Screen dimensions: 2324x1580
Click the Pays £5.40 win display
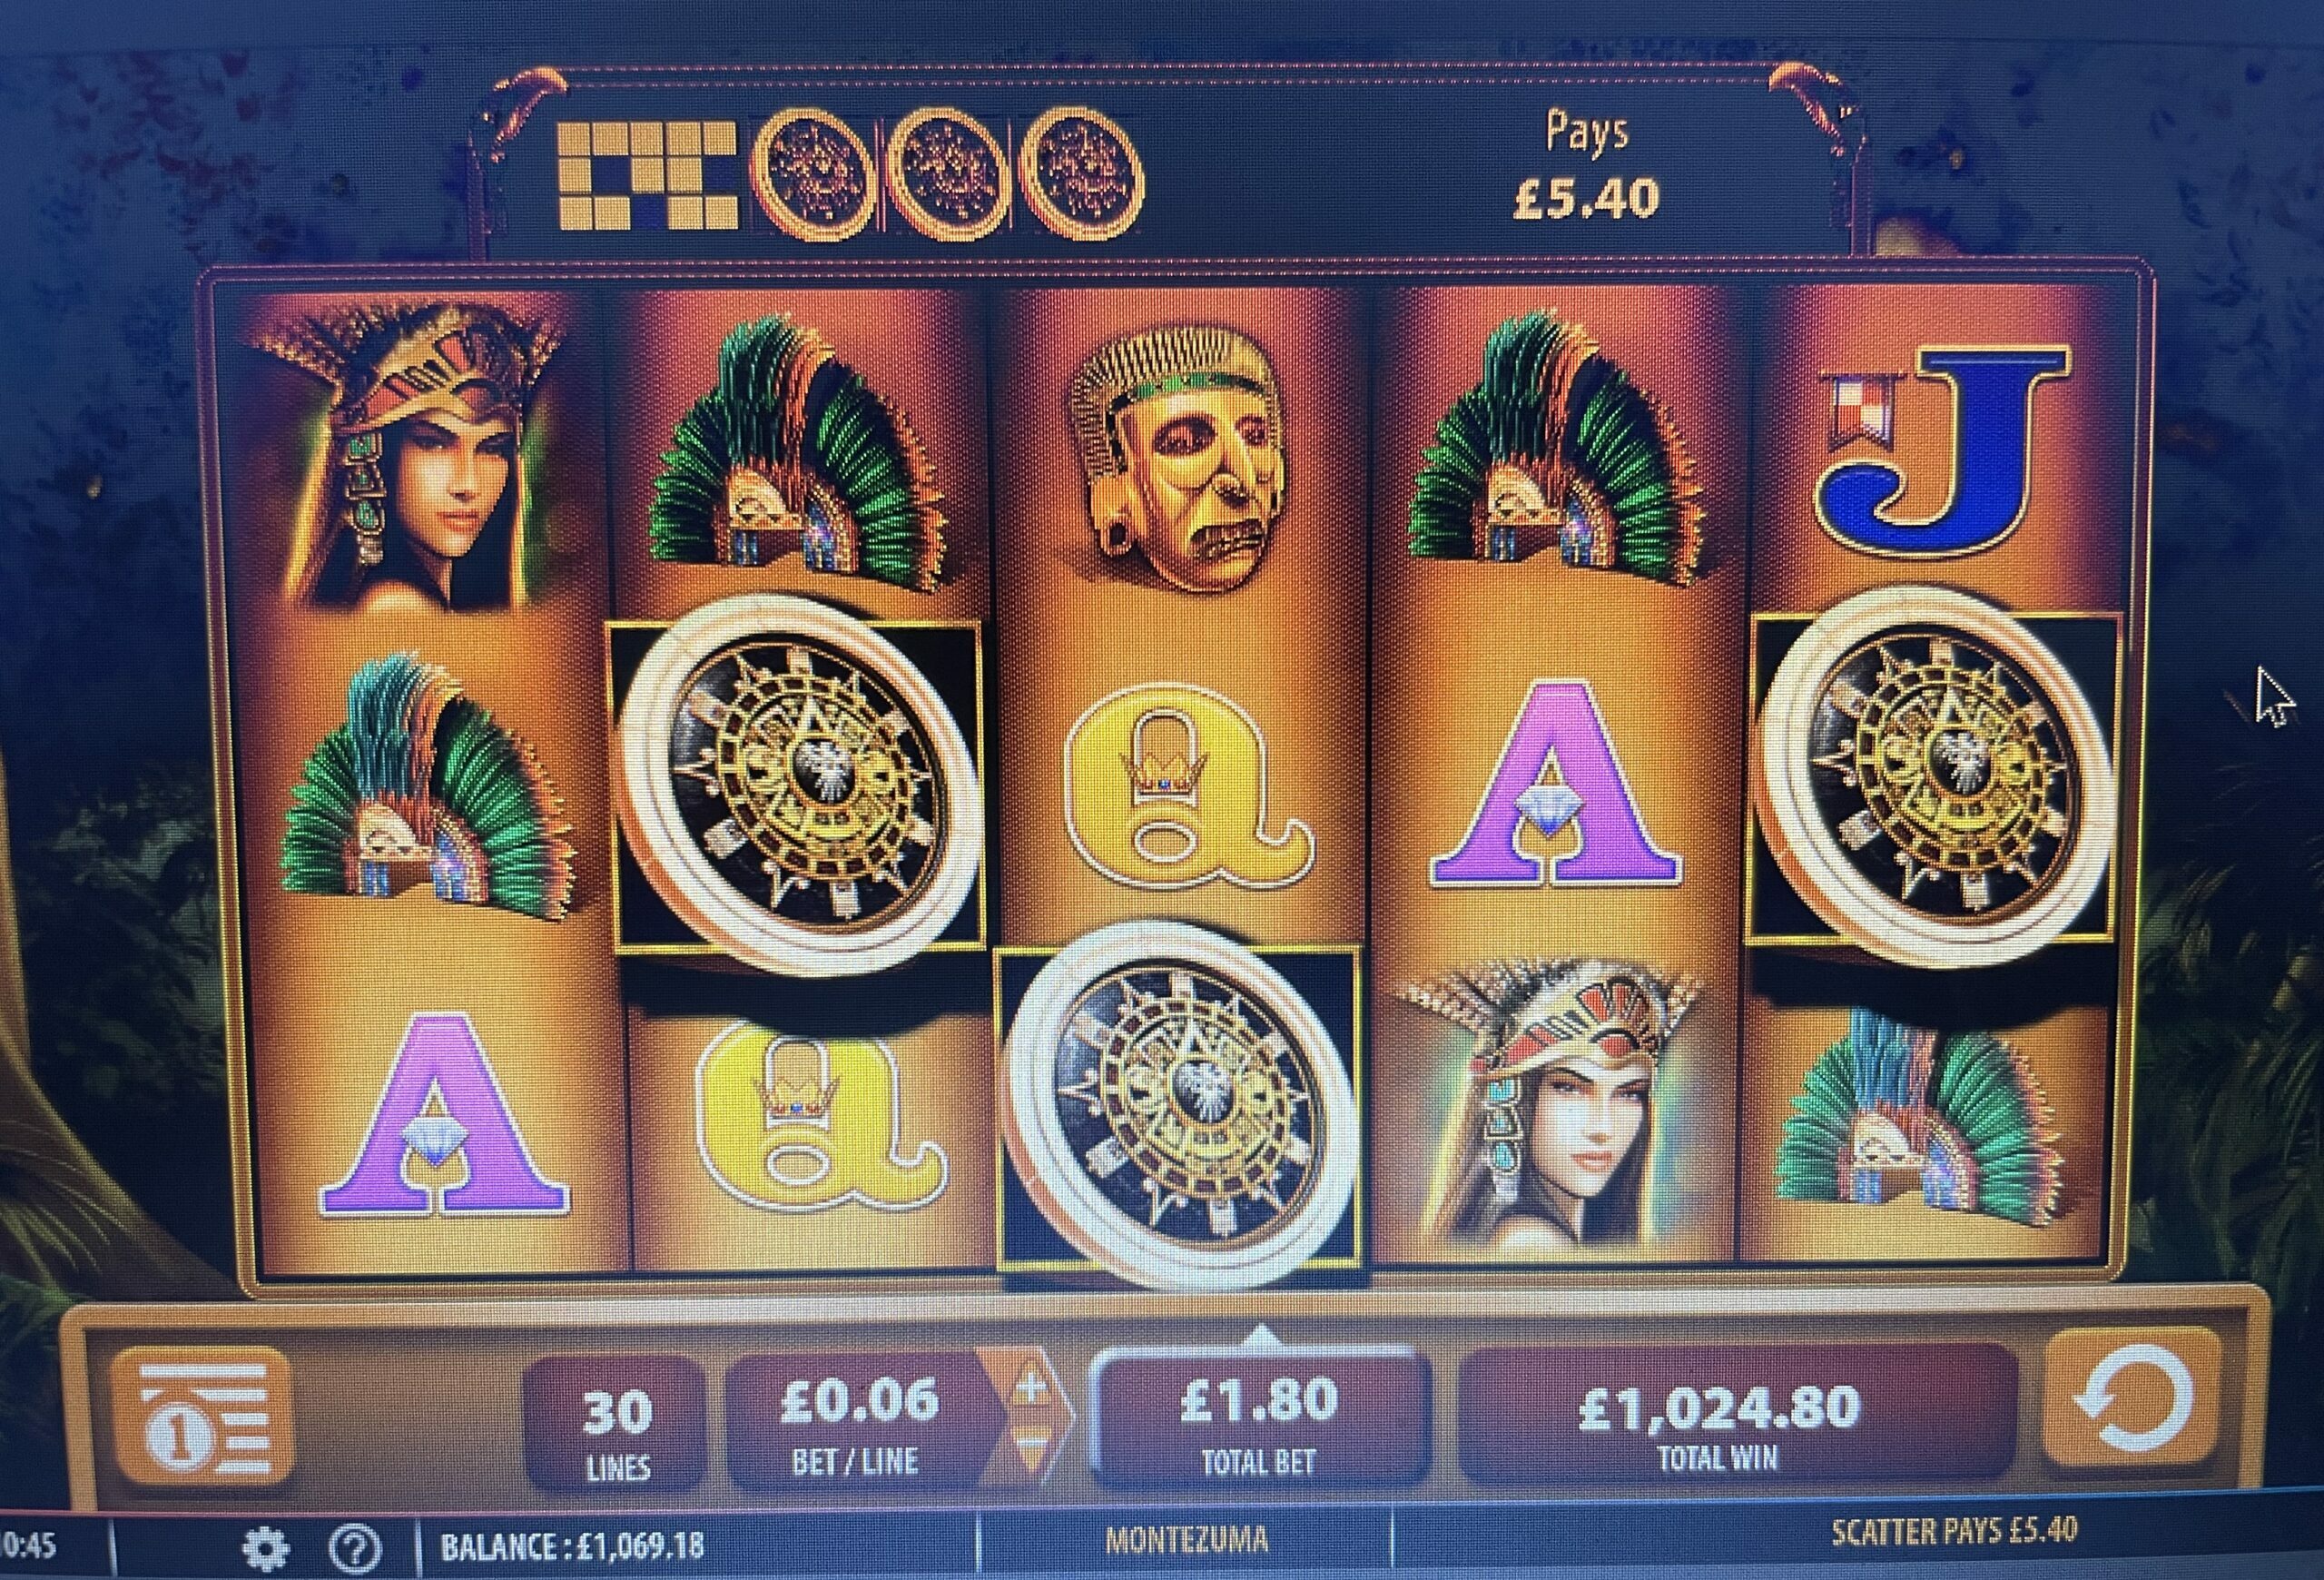[x=1586, y=166]
